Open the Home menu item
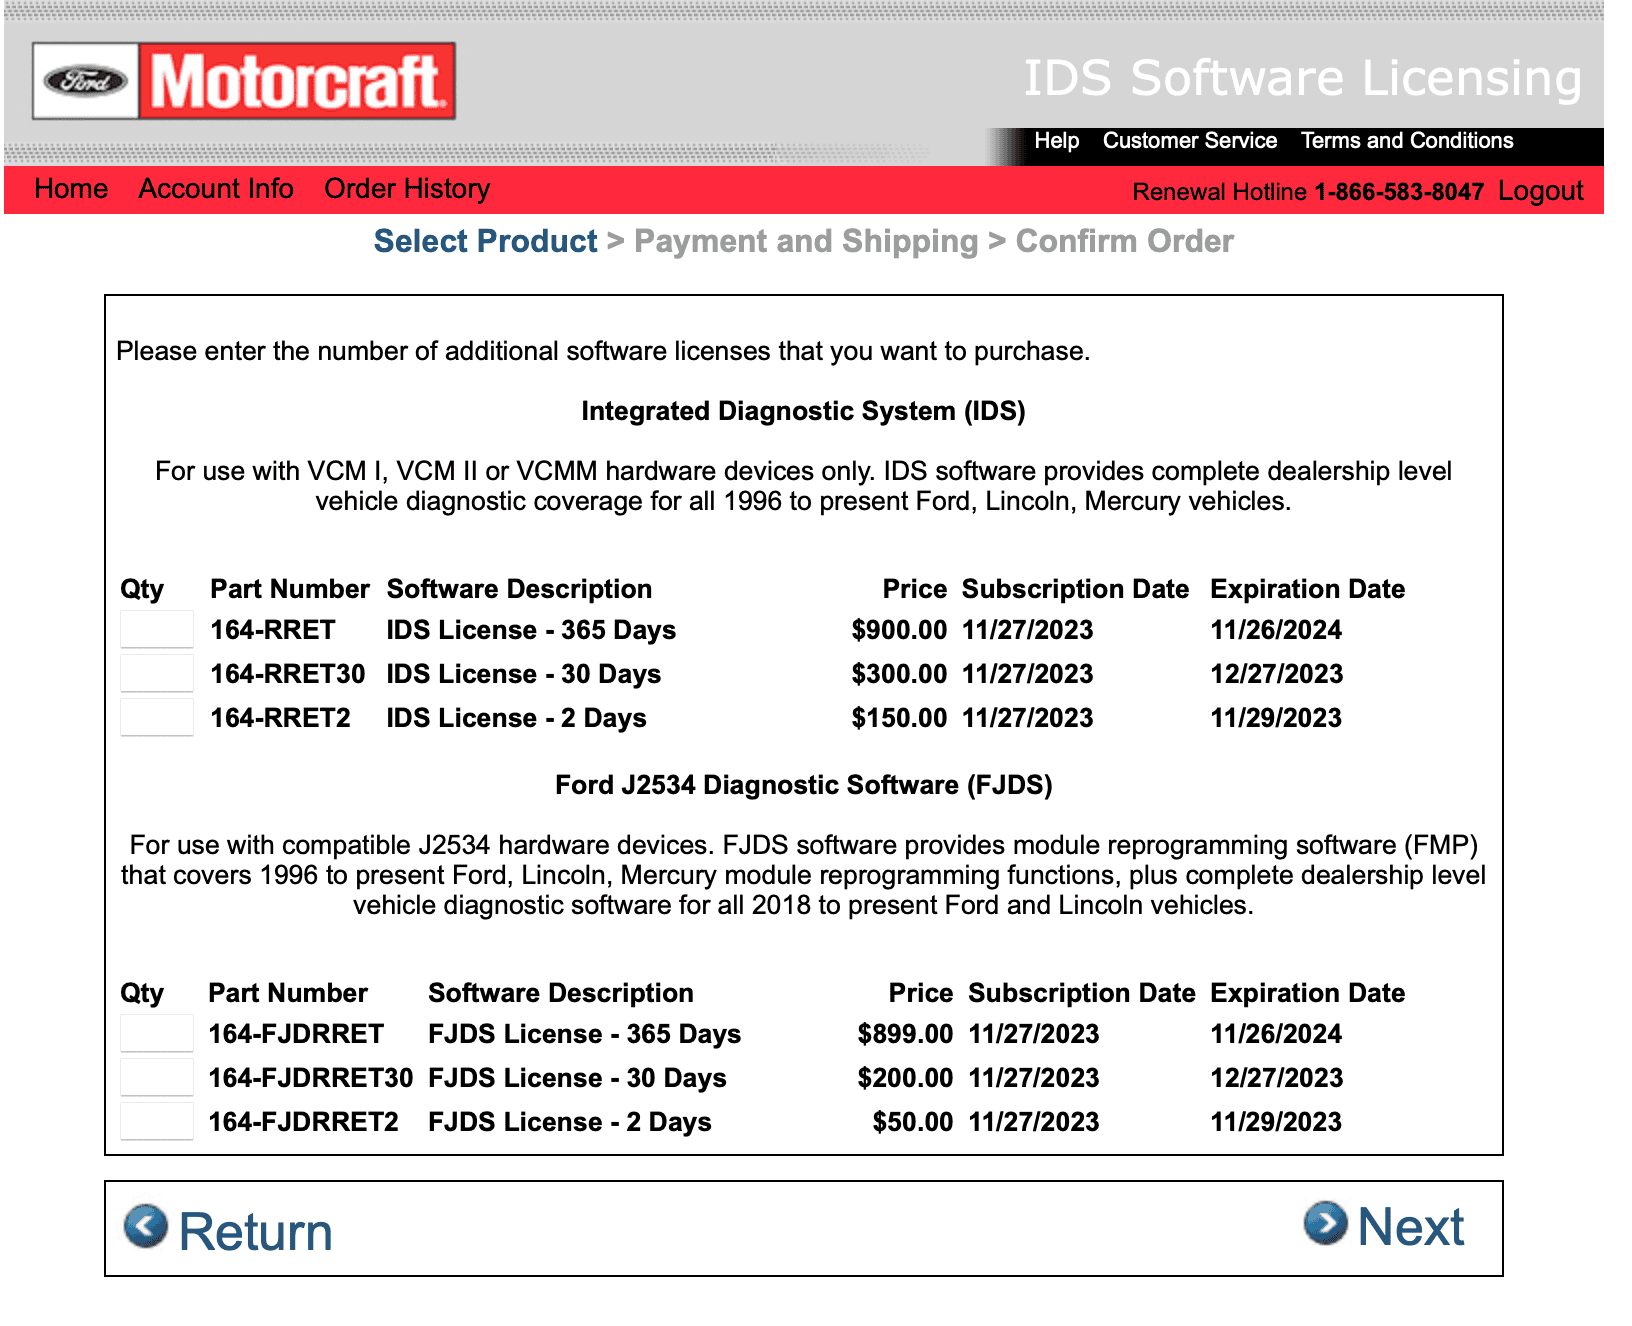This screenshot has height=1326, width=1632. point(71,189)
